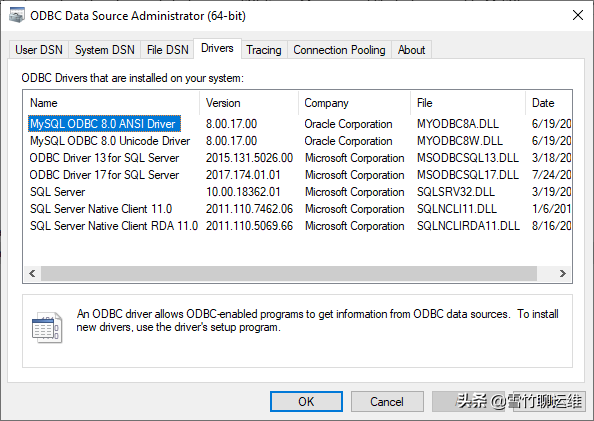The width and height of the screenshot is (594, 421).
Task: Click the SQLNCLIRDA11.DLL file cell
Action: tap(468, 226)
